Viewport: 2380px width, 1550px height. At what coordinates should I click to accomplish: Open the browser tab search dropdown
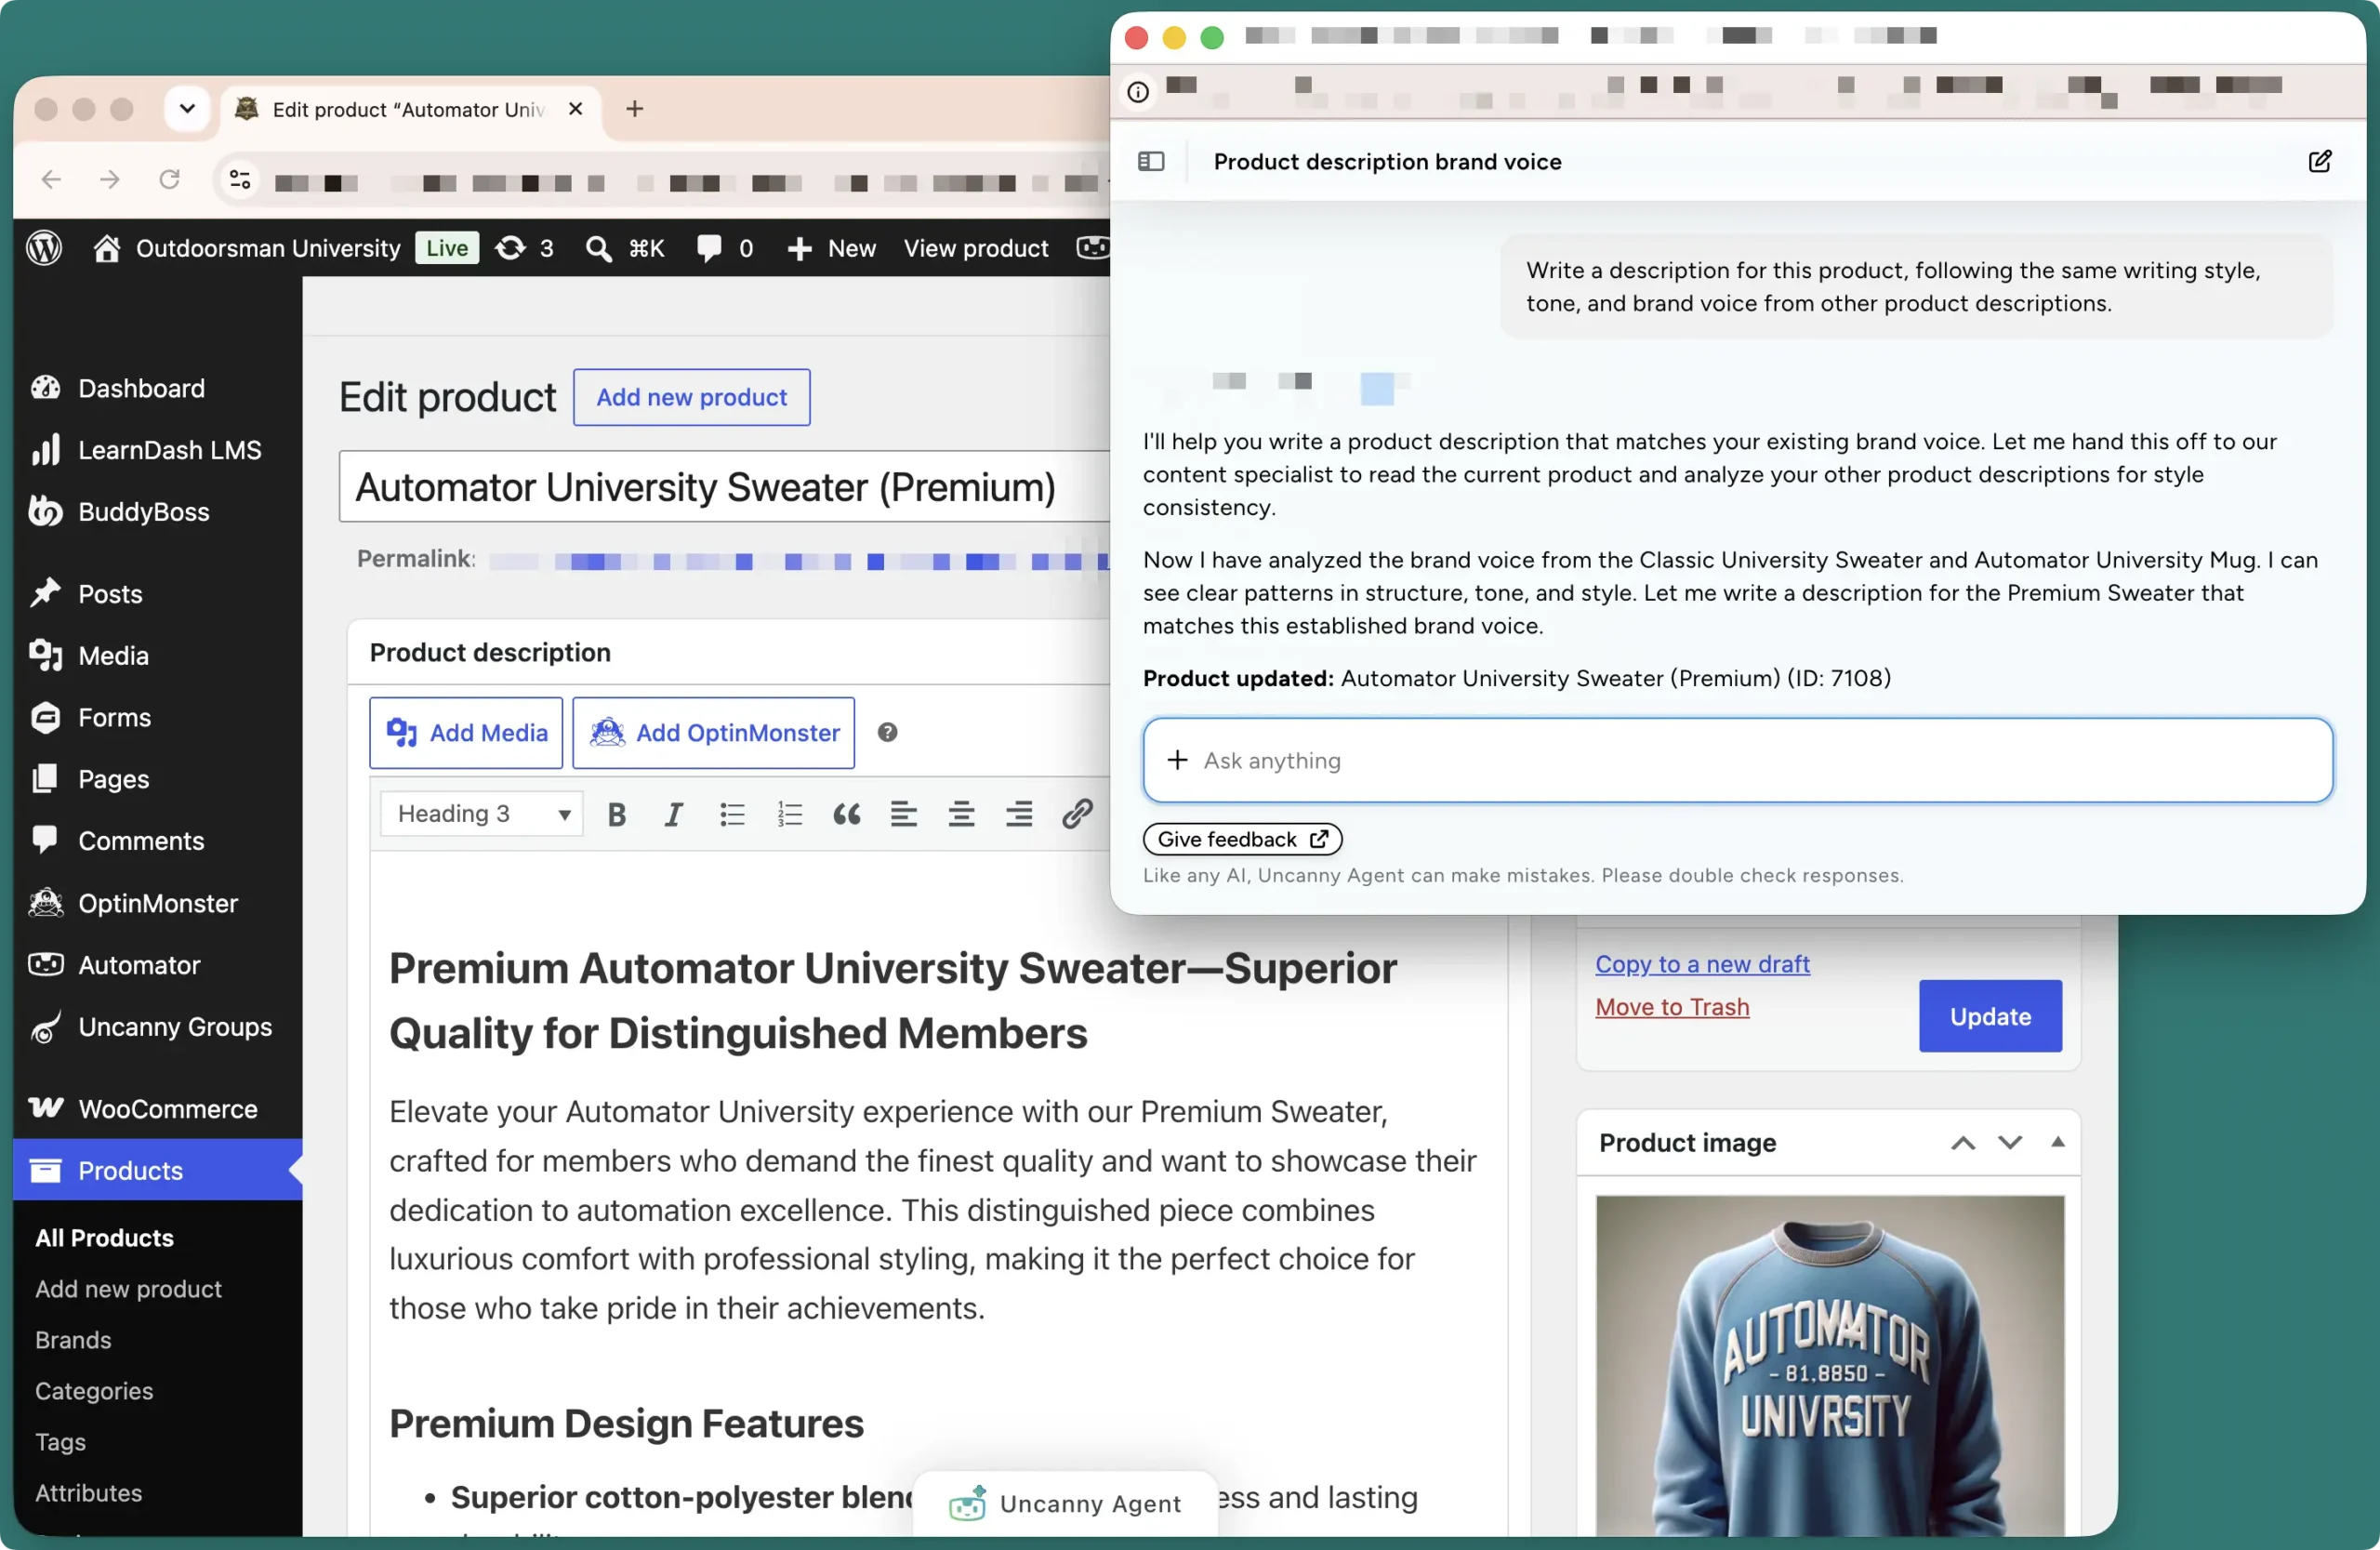[x=187, y=109]
